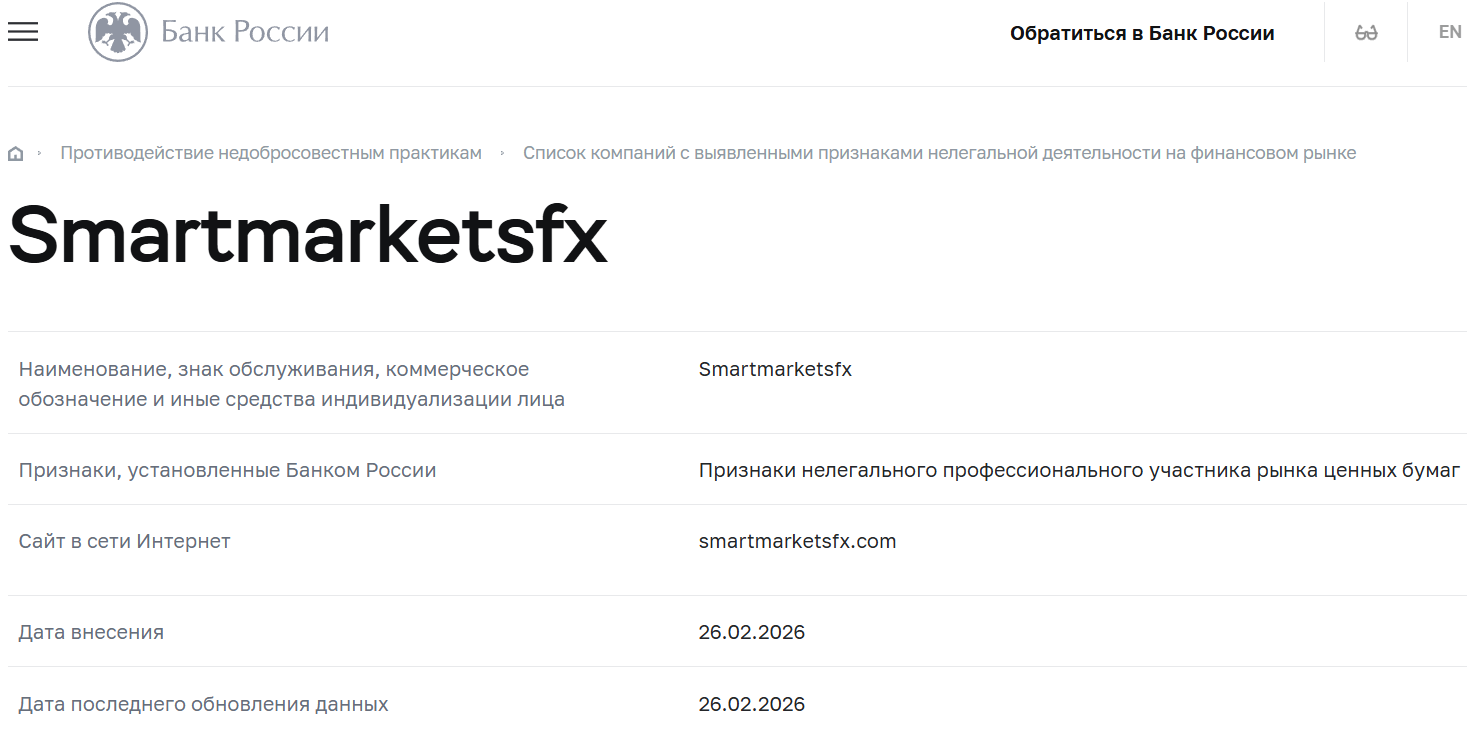Open the illegal activity companies list breadcrumb
The width and height of the screenshot is (1467, 732).
pos(939,152)
